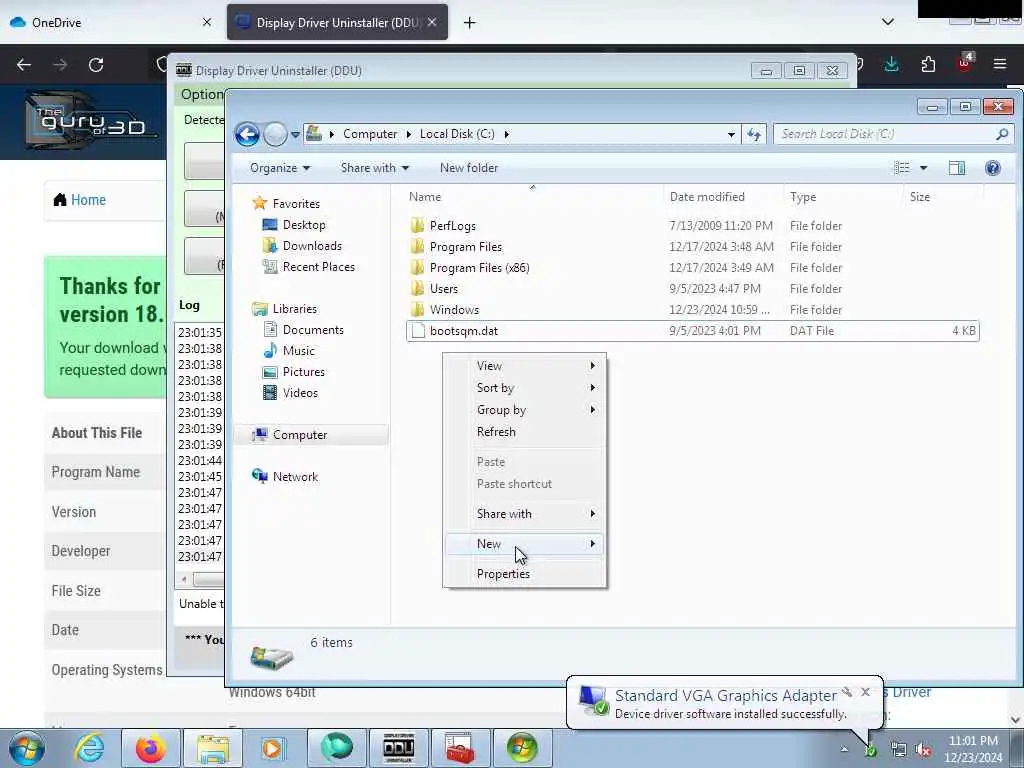Open Share with submenu in context menu
Screen dimensions: 1024x768
point(524,514)
